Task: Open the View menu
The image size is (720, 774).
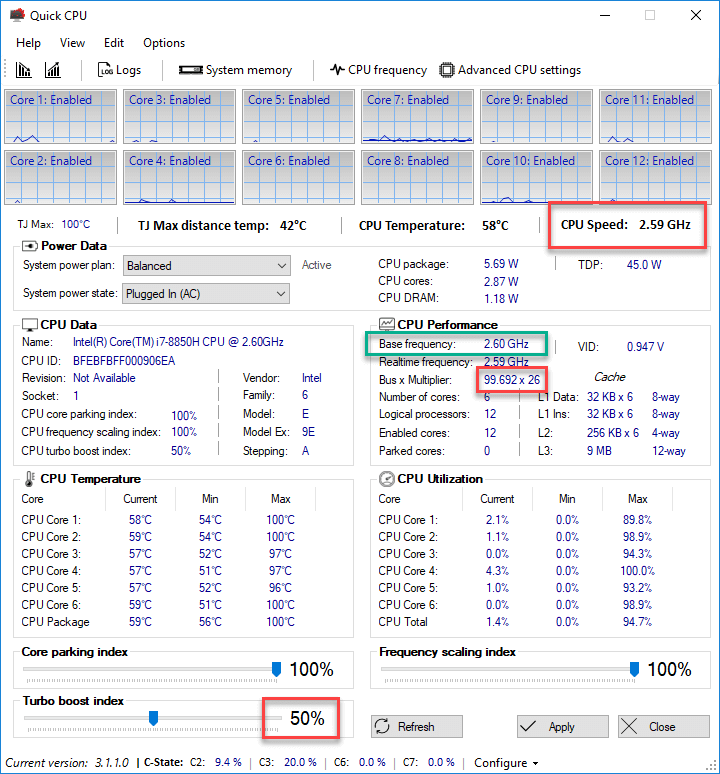Action: coord(72,43)
